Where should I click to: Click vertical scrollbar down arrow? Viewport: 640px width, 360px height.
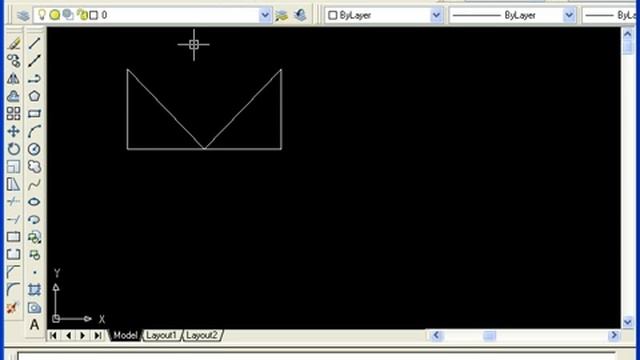pos(628,322)
